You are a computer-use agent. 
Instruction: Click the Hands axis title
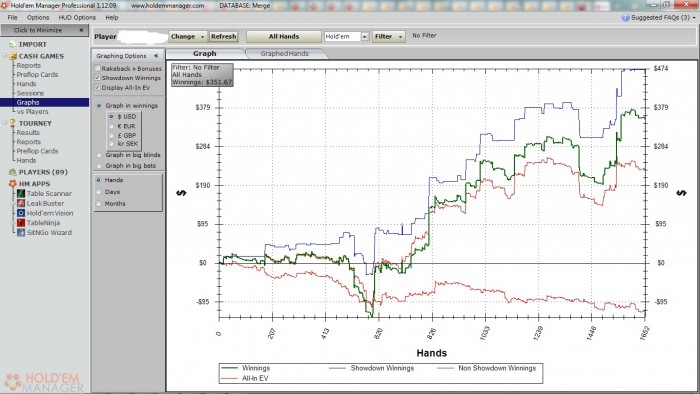pyautogui.click(x=432, y=353)
